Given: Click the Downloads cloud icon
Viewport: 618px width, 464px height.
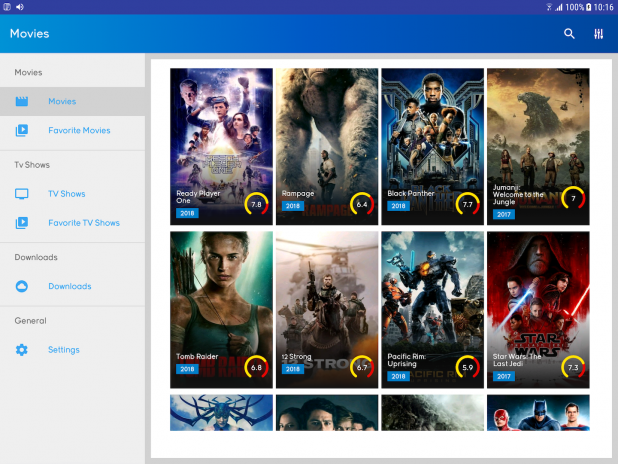Looking at the screenshot, I should pyautogui.click(x=22, y=286).
